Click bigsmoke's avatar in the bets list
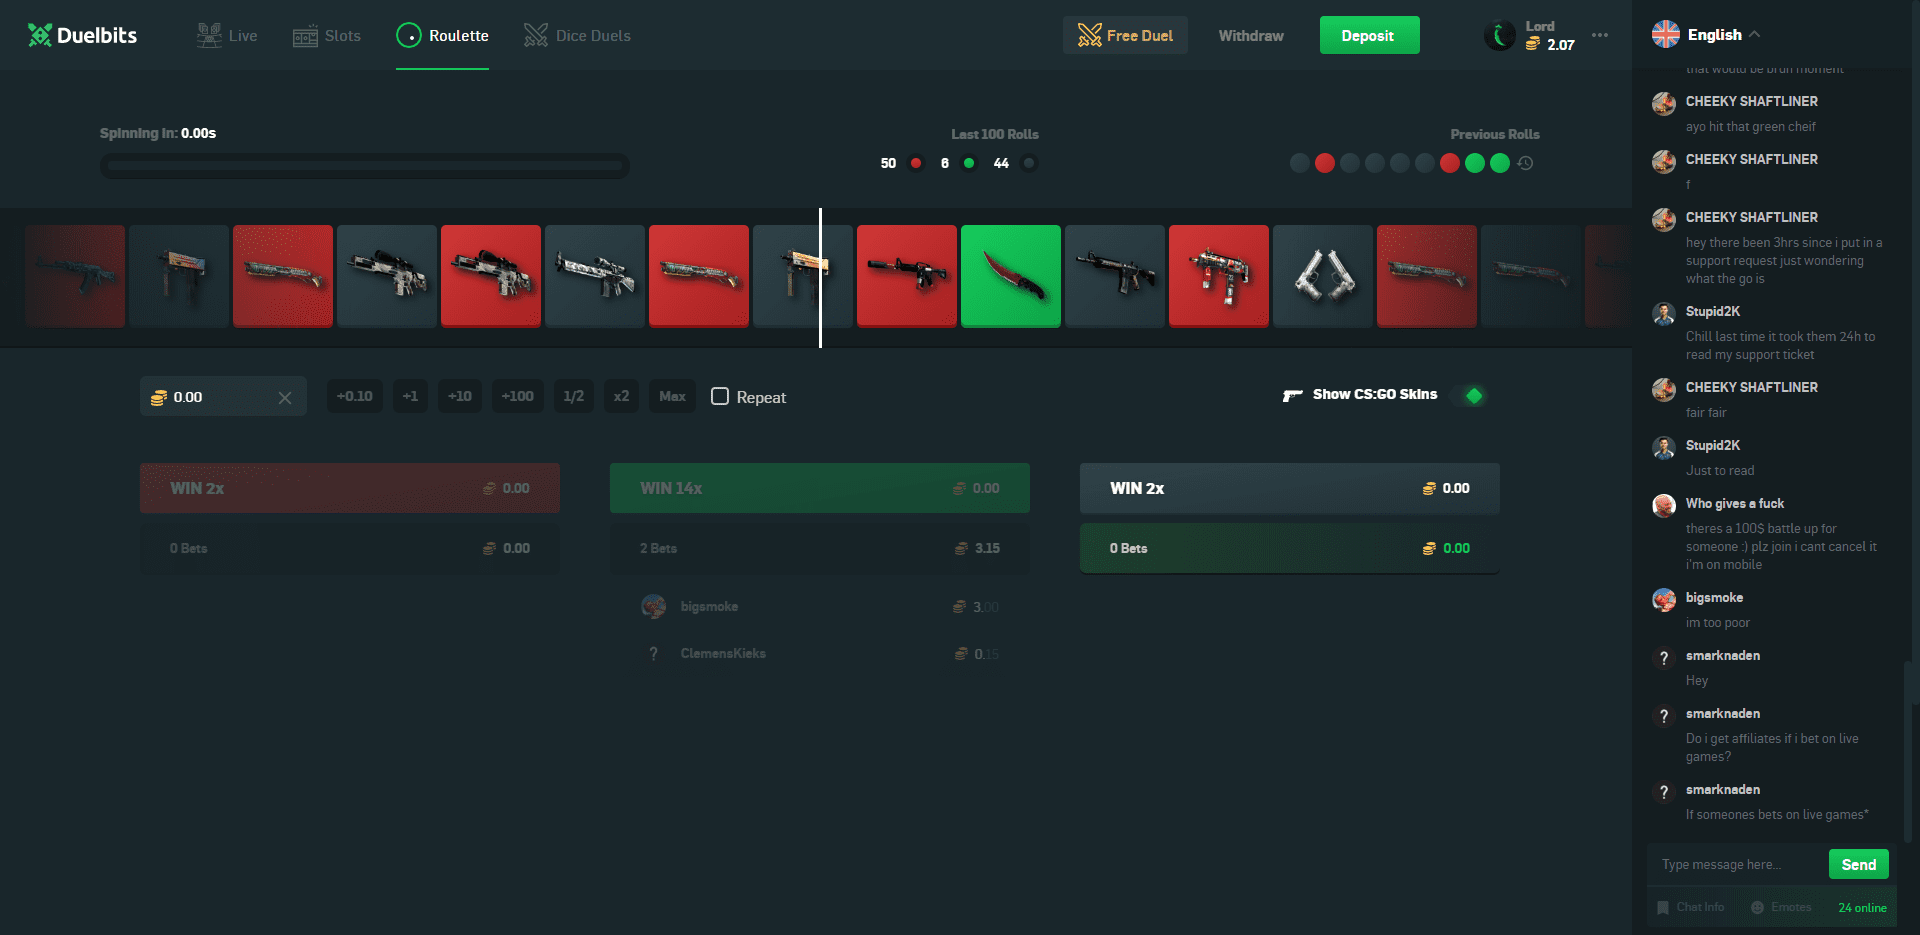Image resolution: width=1920 pixels, height=935 pixels. click(654, 606)
